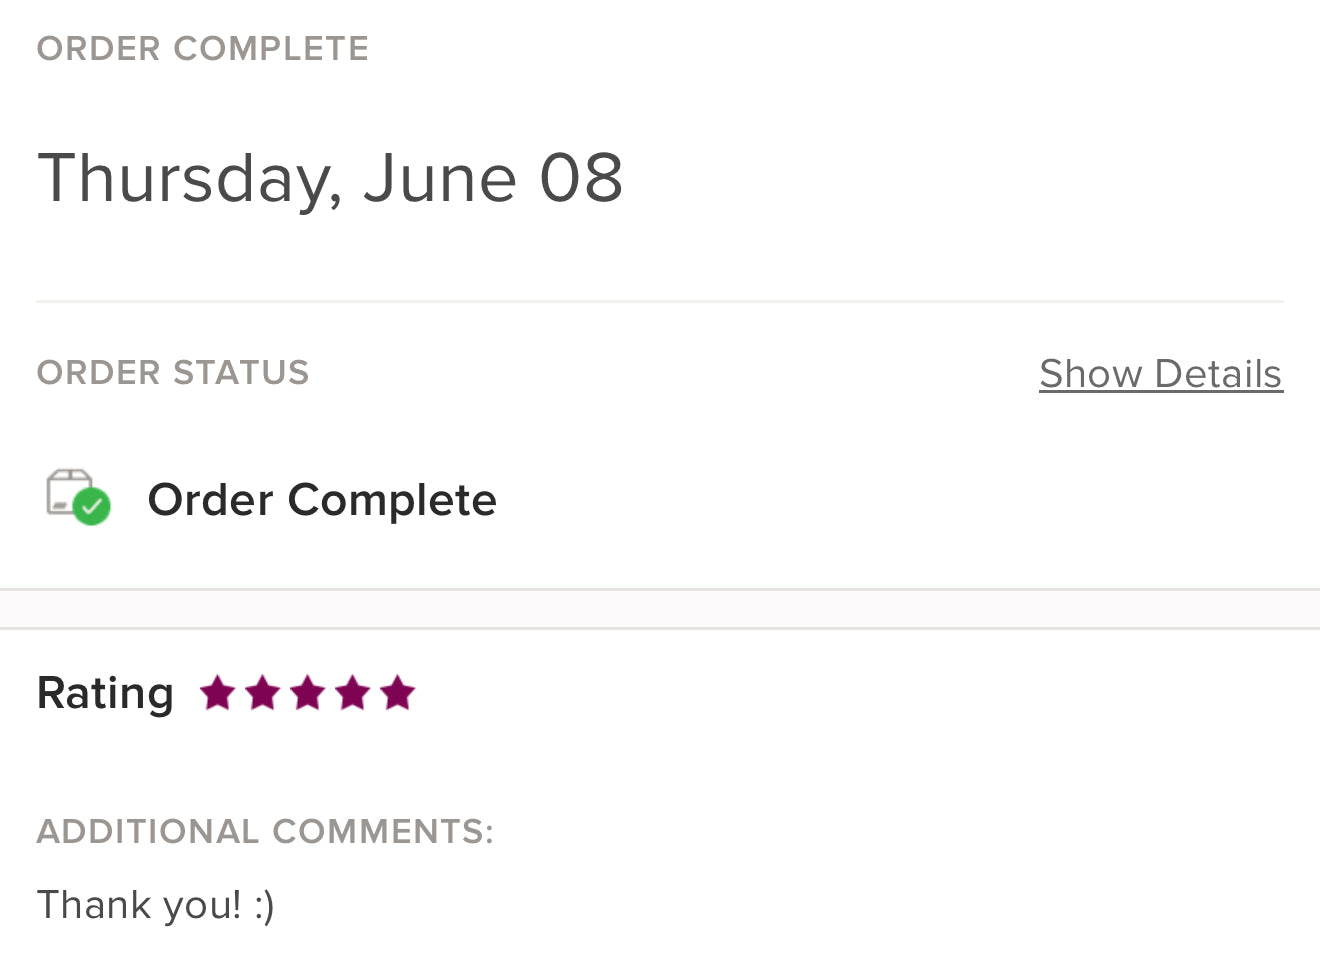Open the Show Details link
This screenshot has height=963, width=1320.
1161,374
